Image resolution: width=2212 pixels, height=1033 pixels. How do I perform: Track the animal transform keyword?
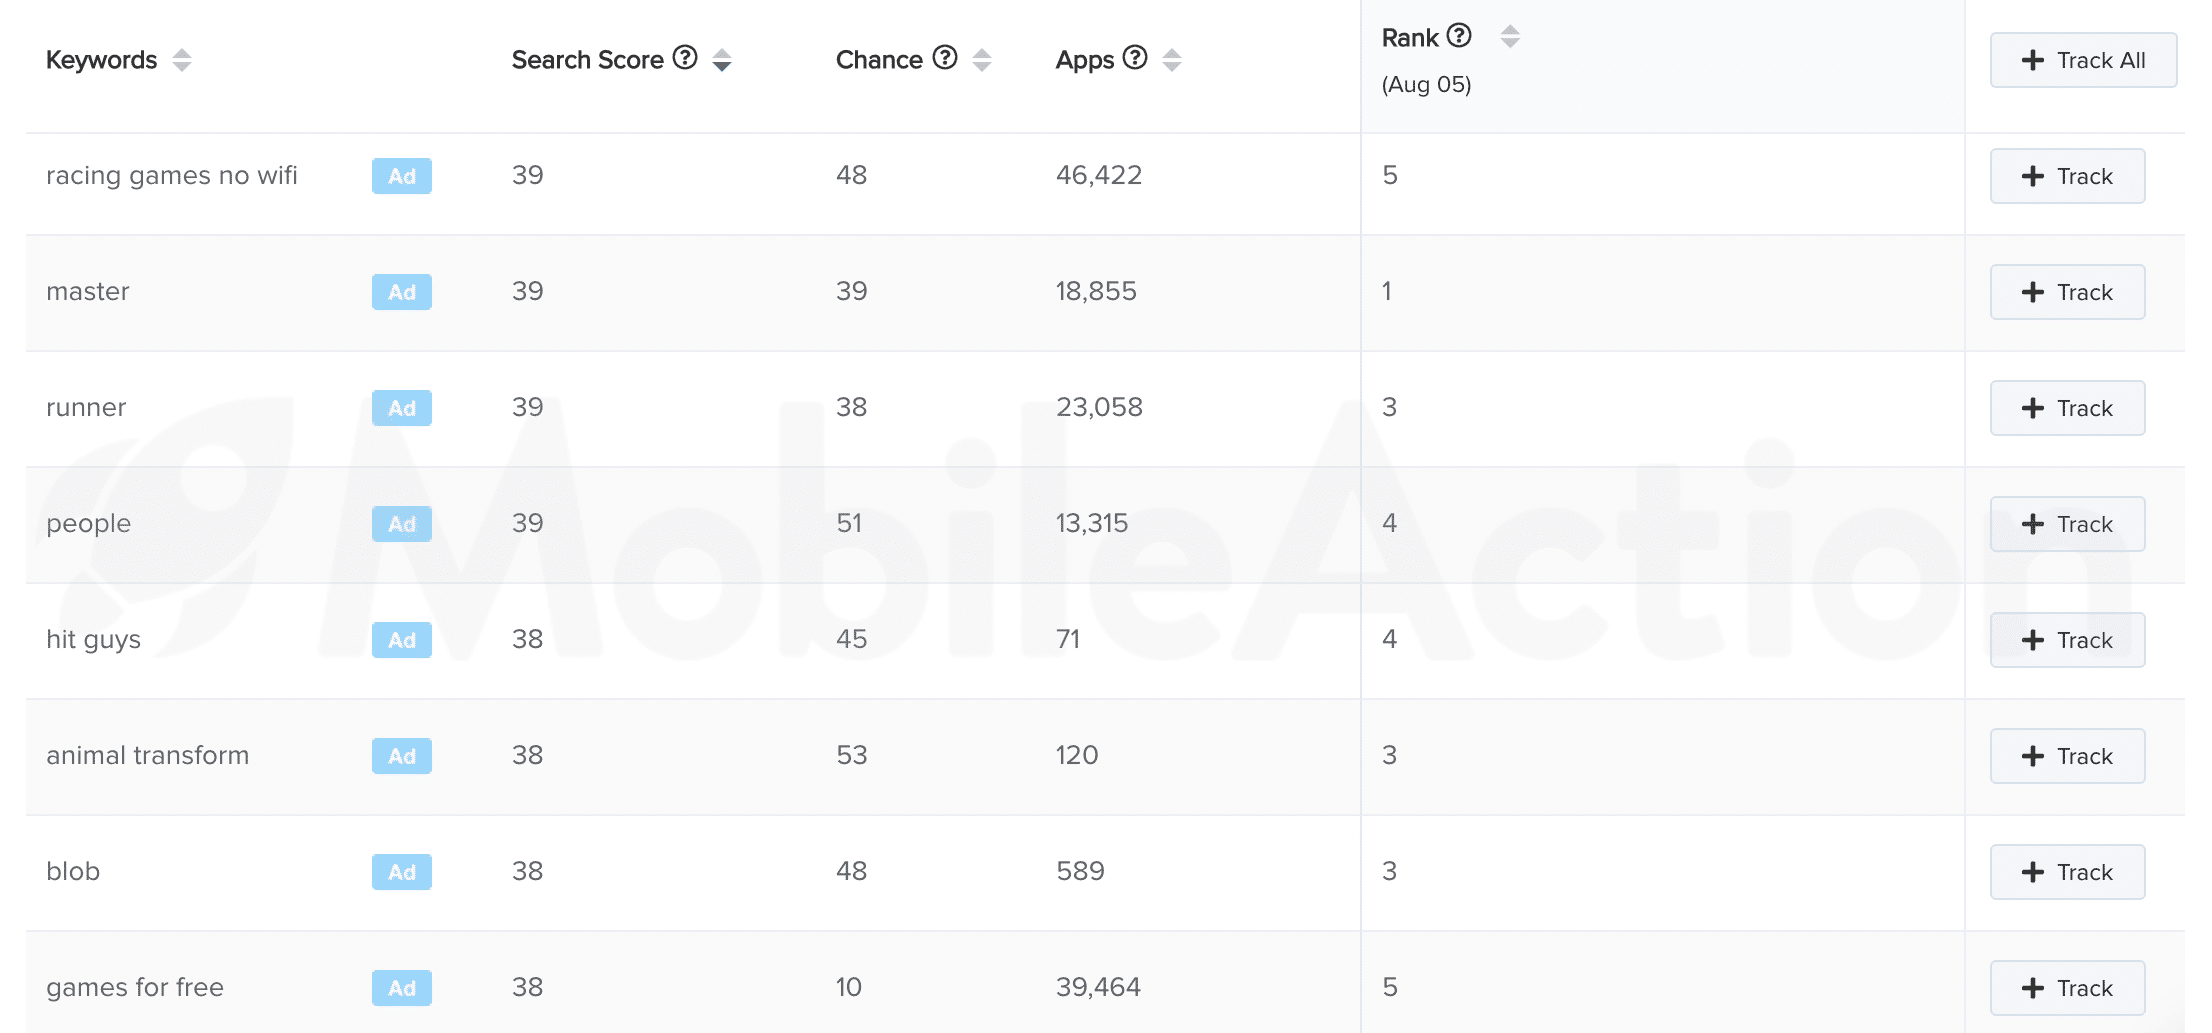click(2067, 756)
